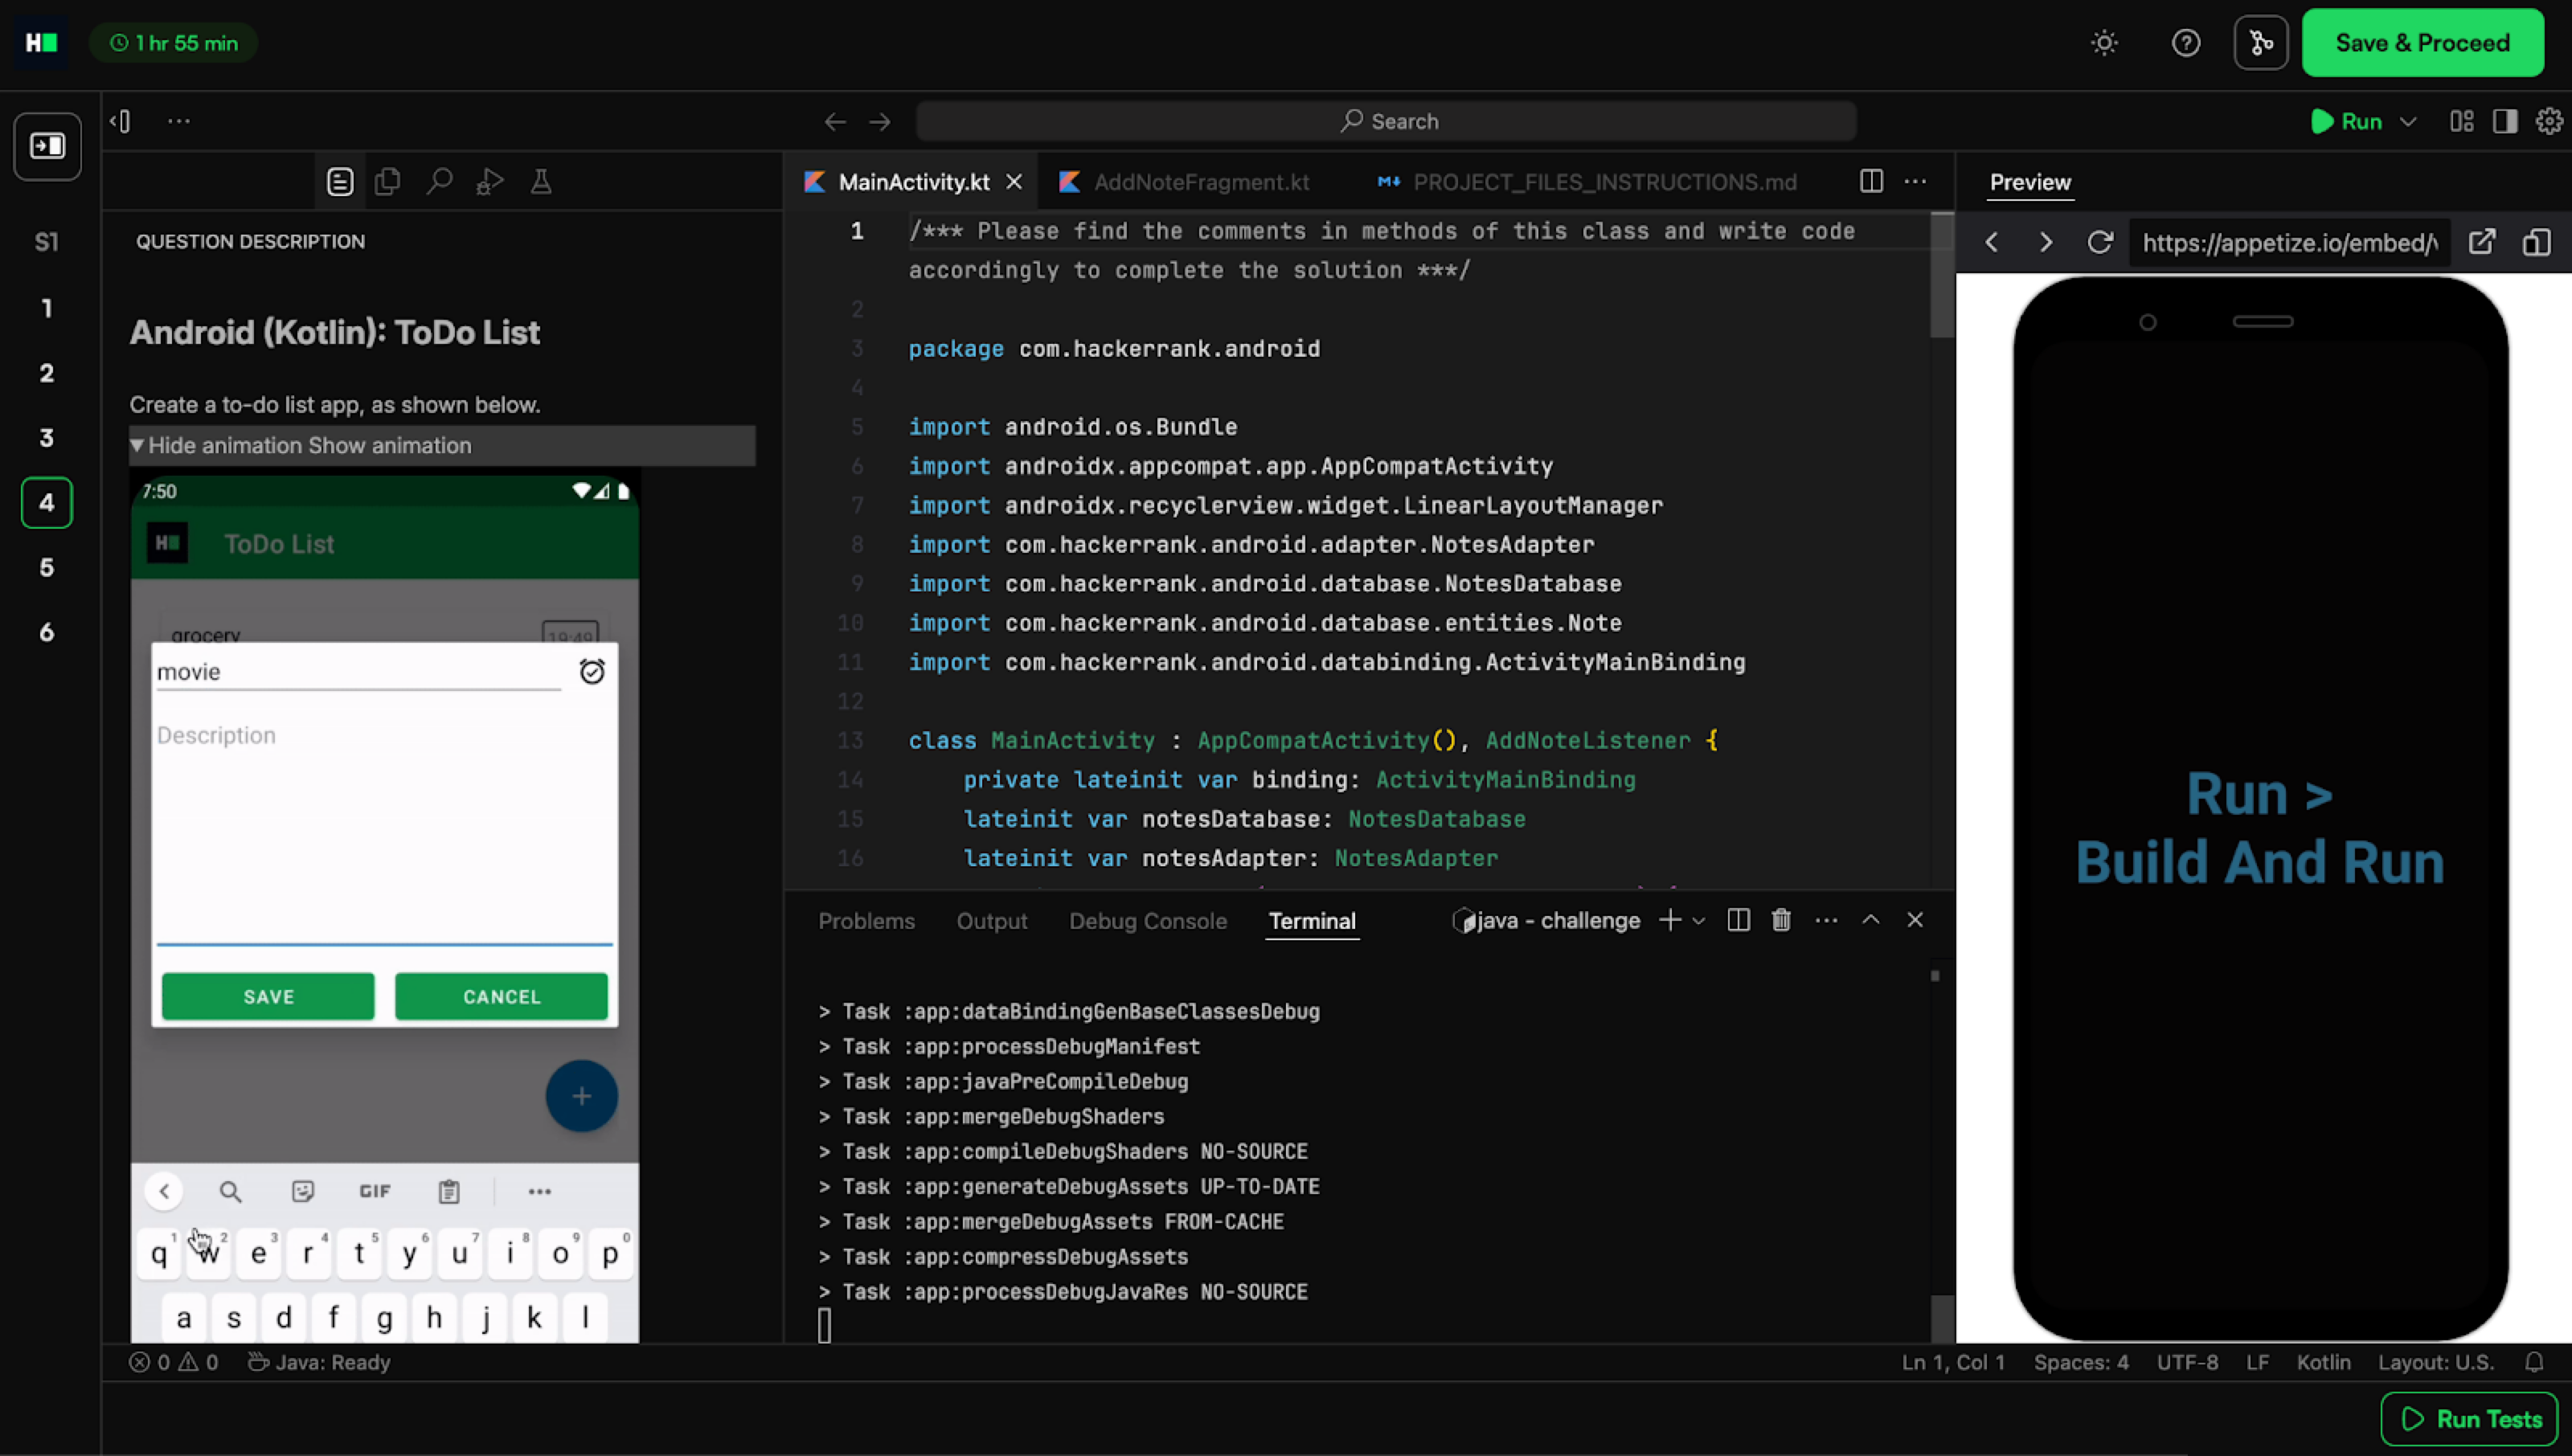Click the device toggle icon in the preview bar
This screenshot has width=2572, height=1456.
coord(2536,242)
